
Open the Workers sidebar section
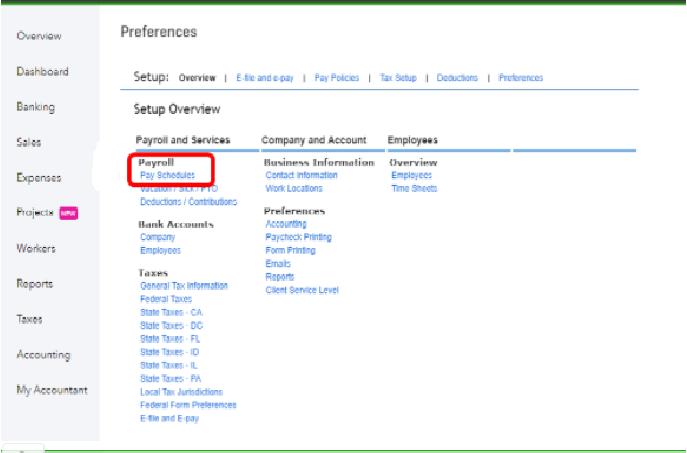pos(36,249)
